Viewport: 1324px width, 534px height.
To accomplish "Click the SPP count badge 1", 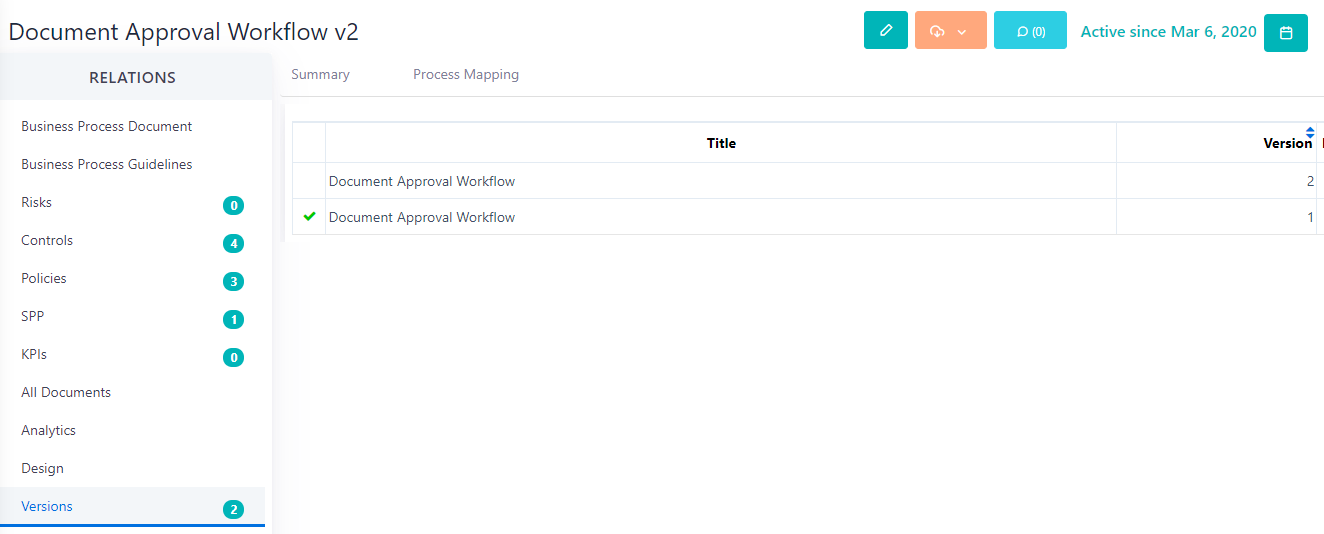I will (x=233, y=320).
